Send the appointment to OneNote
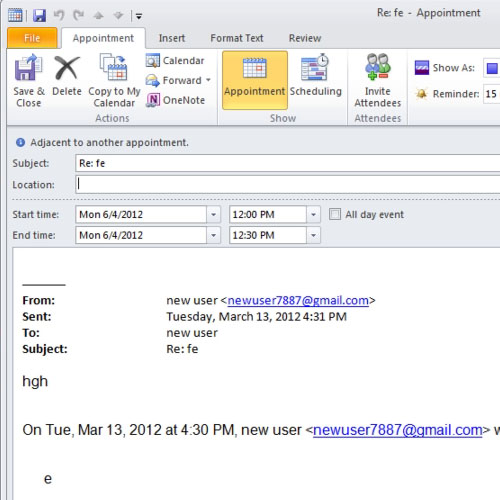Image resolution: width=500 pixels, height=500 pixels. 175,100
